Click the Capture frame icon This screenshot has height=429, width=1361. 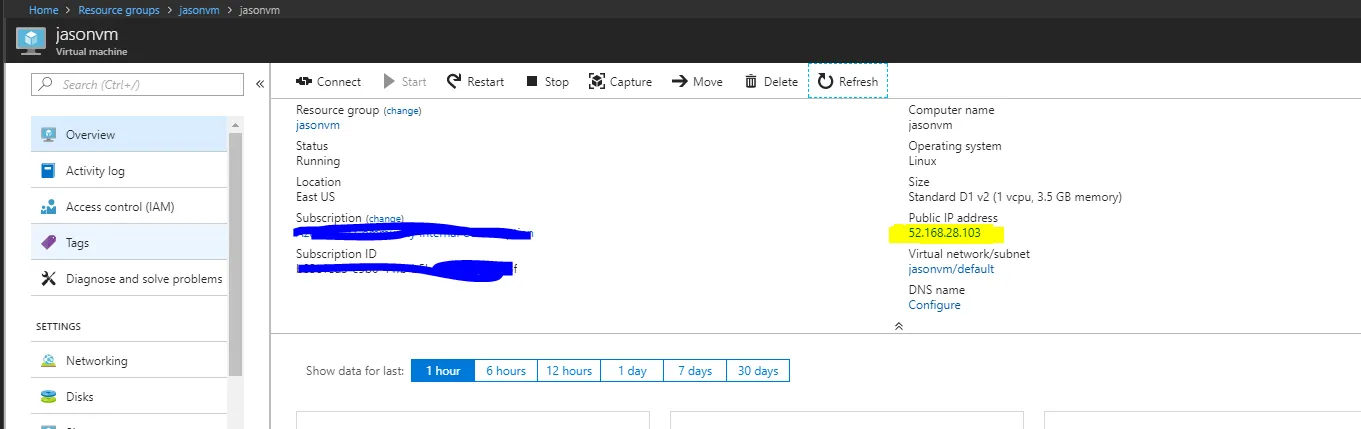(x=597, y=82)
